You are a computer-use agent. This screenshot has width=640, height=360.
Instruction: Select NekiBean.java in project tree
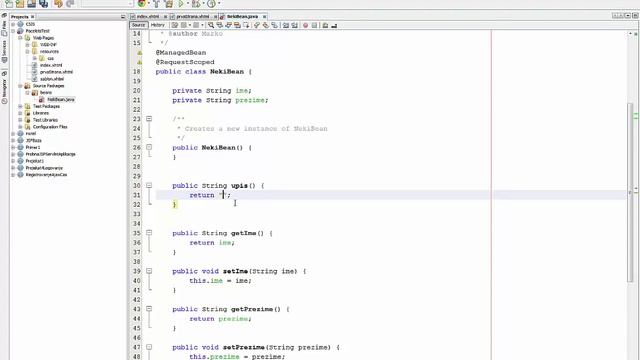tap(60, 100)
